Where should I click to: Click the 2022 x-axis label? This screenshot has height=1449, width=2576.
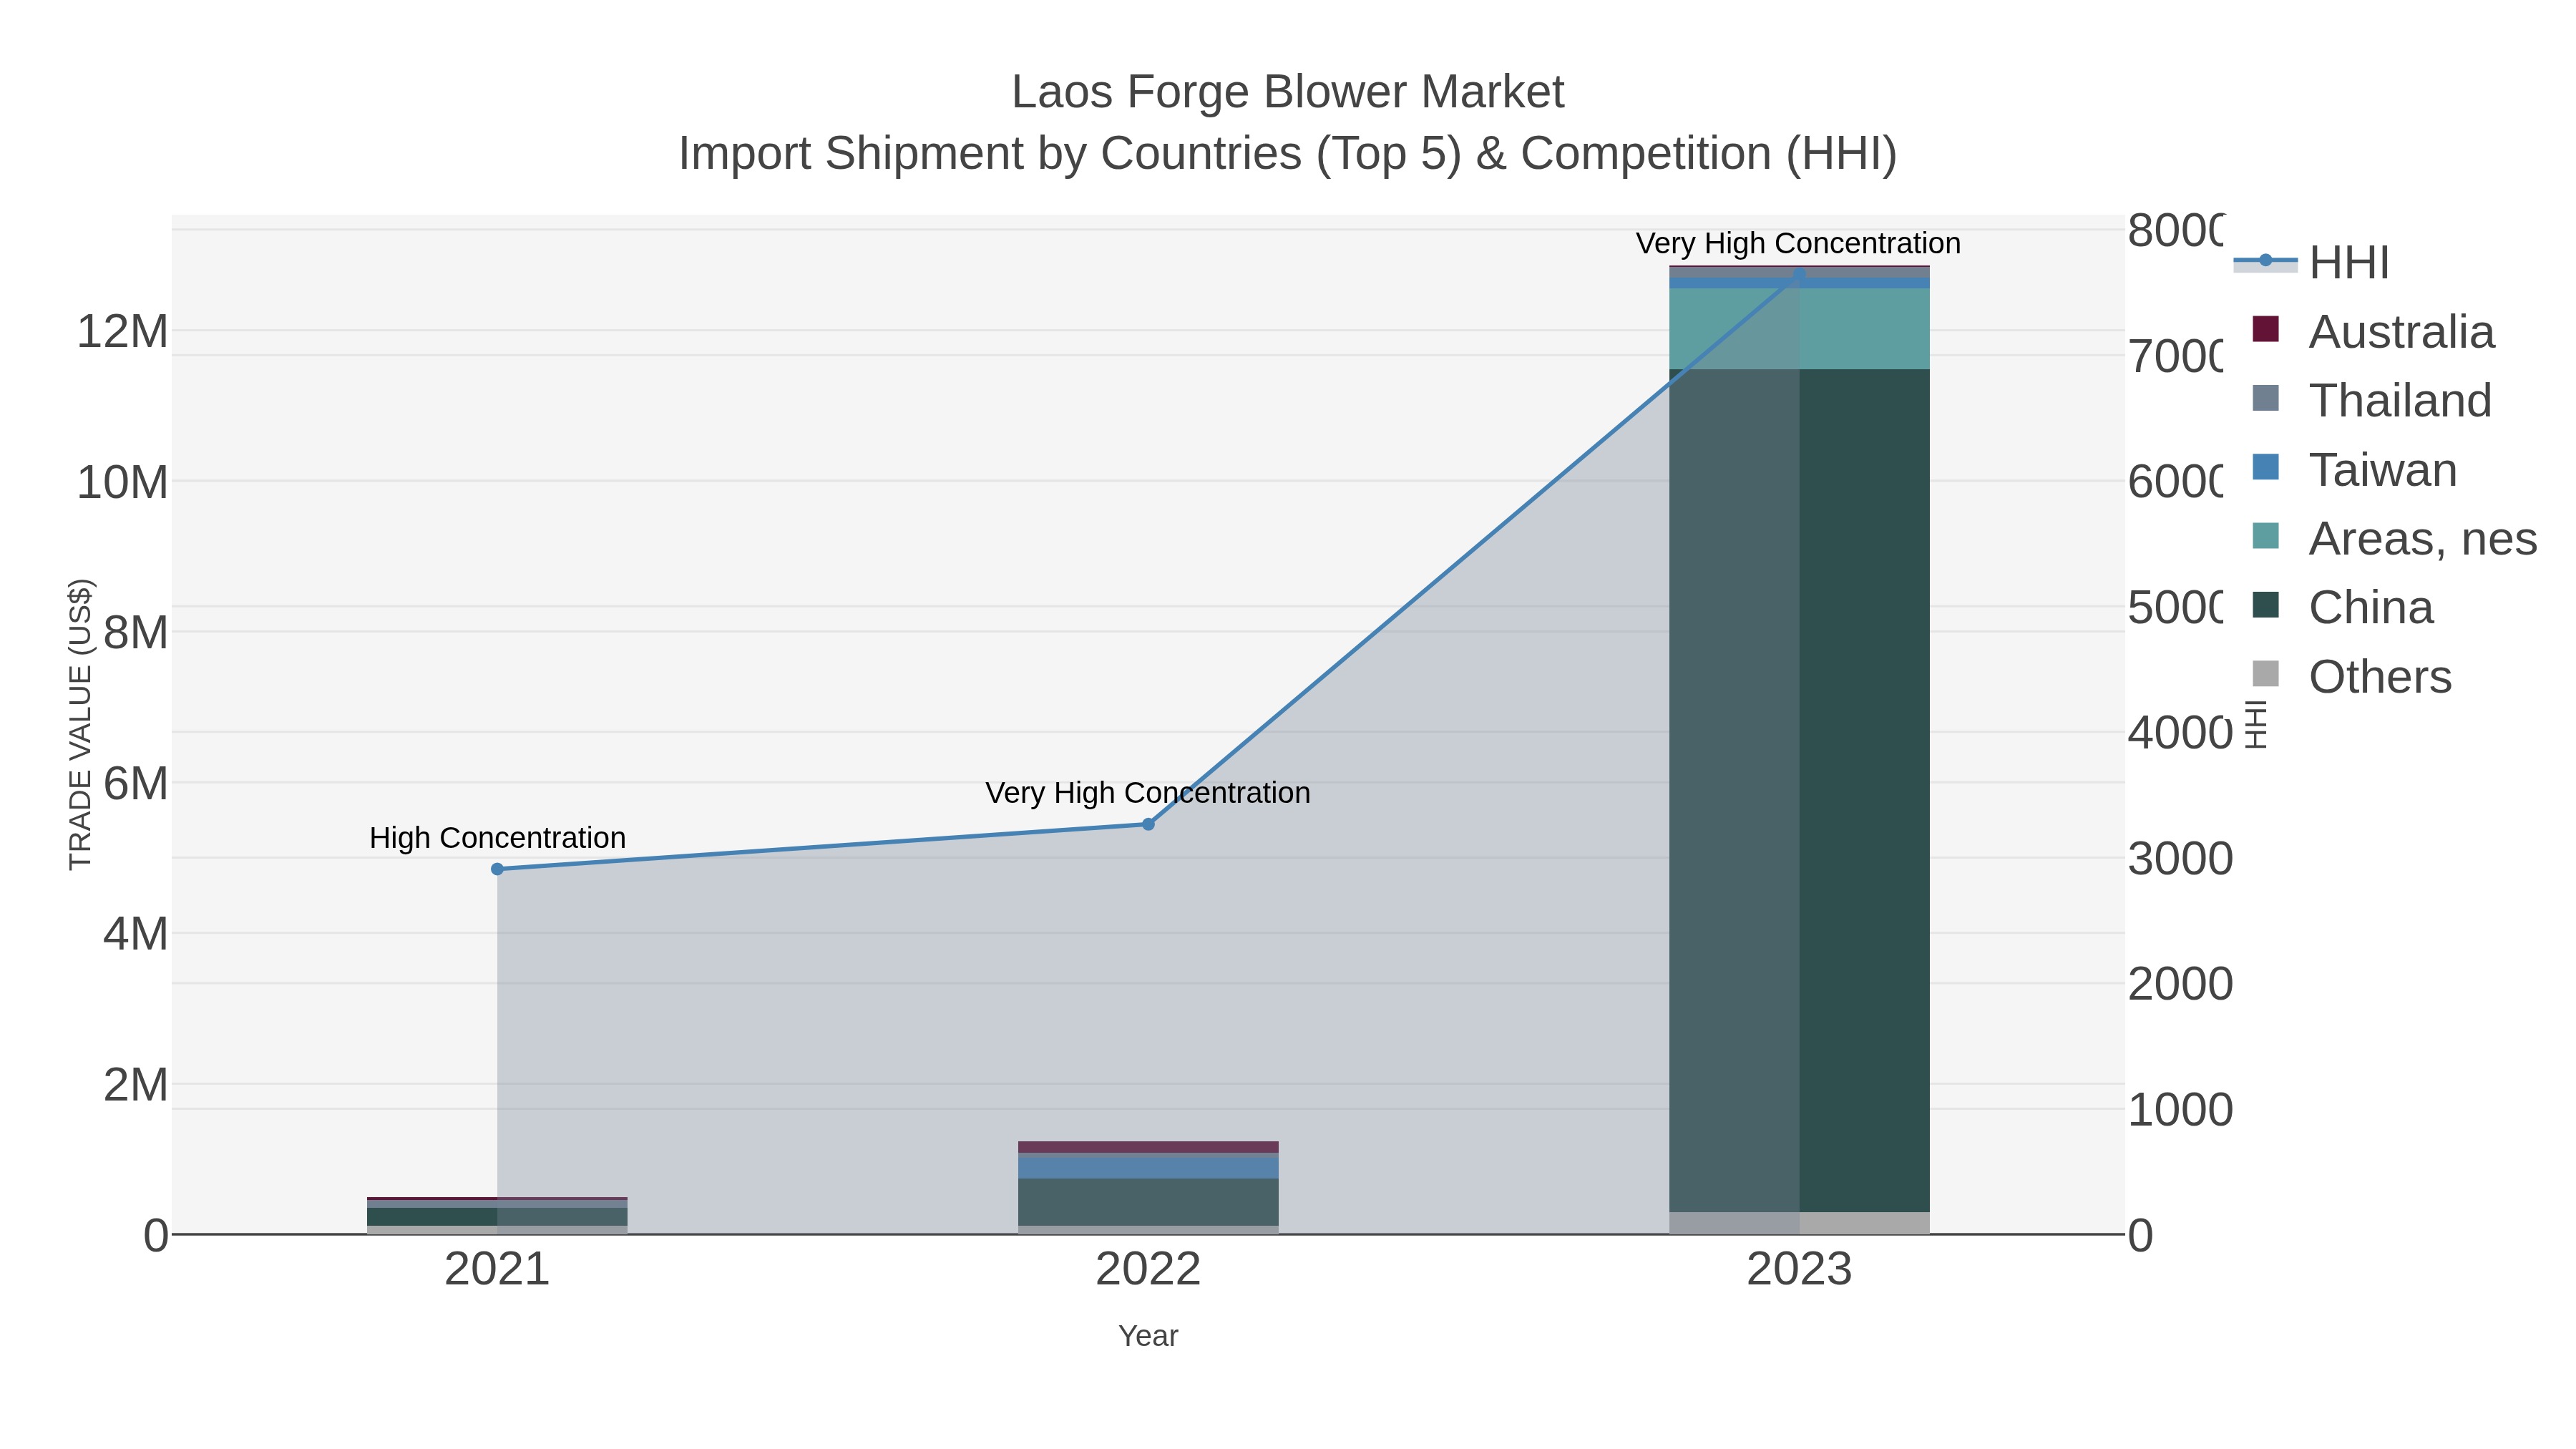(1148, 1270)
